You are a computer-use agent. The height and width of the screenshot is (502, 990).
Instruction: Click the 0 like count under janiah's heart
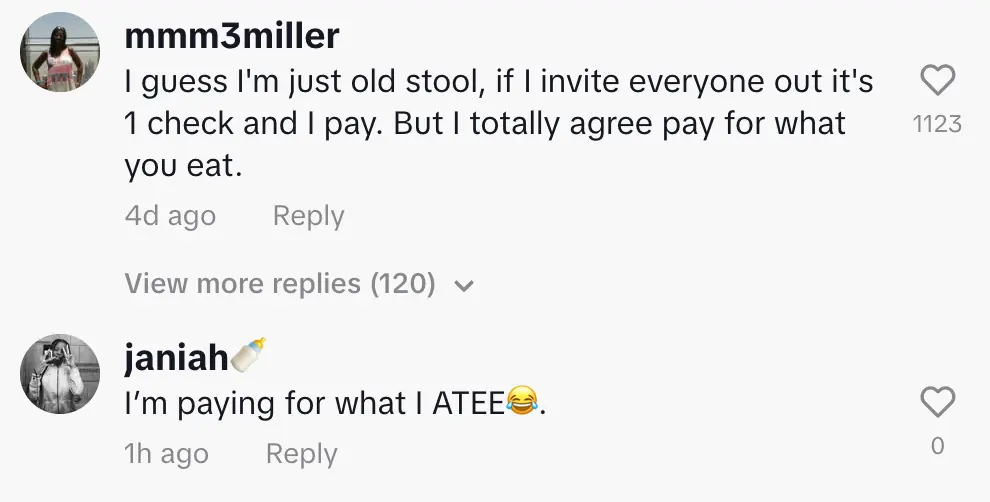pos(937,446)
